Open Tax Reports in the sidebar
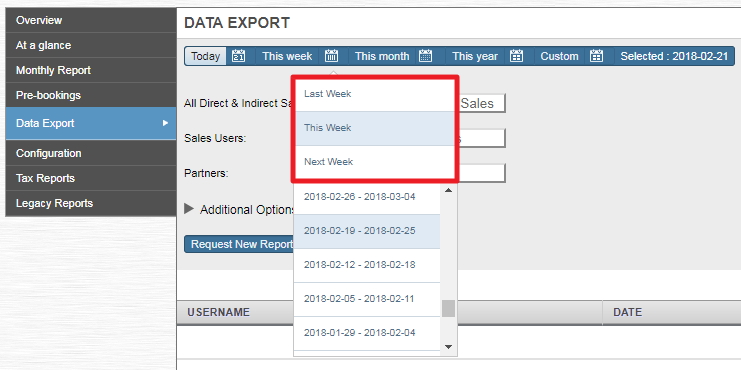 (x=91, y=178)
